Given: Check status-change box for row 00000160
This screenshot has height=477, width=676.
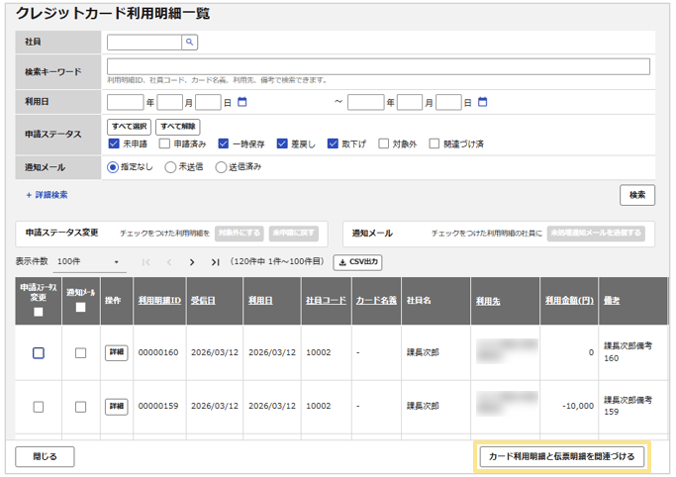Looking at the screenshot, I should click(x=38, y=353).
